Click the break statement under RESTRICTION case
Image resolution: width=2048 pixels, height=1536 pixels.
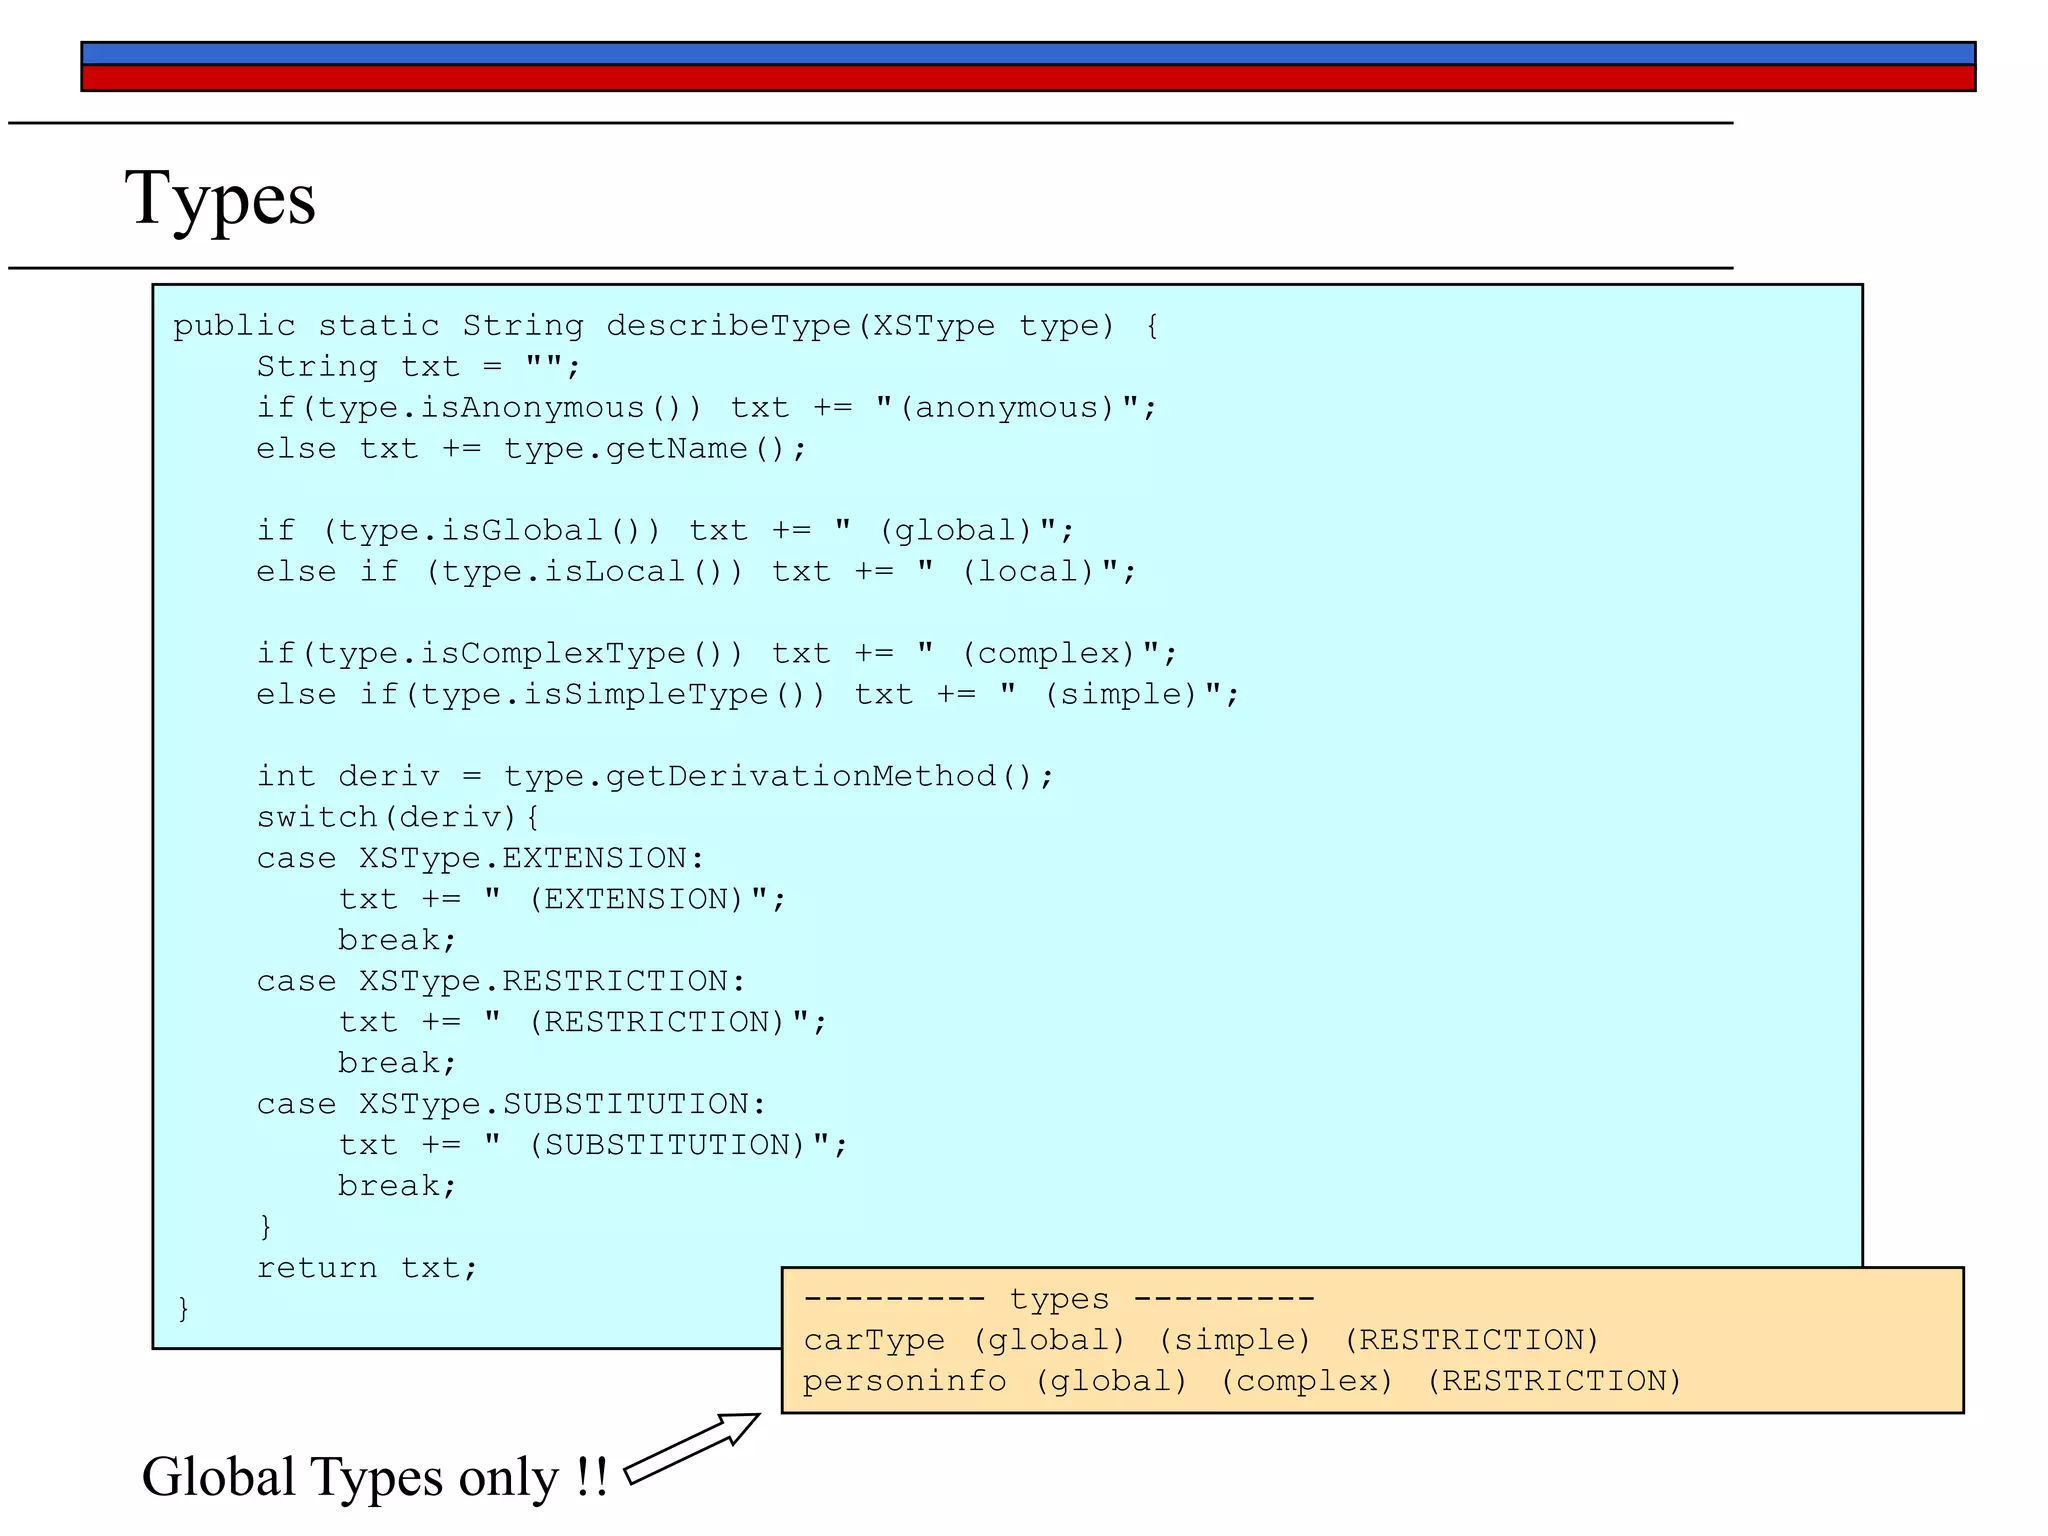pyautogui.click(x=397, y=1063)
